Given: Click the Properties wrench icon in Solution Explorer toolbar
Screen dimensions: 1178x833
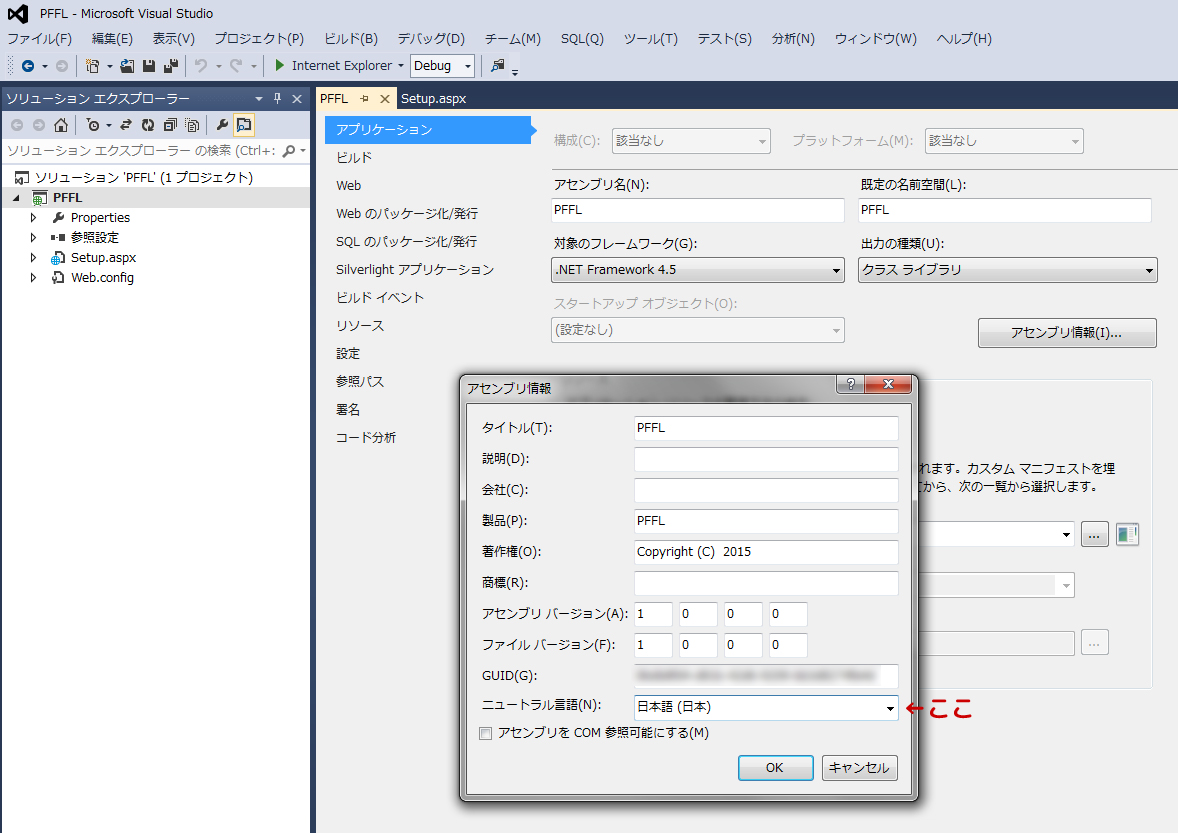Looking at the screenshot, I should point(222,125).
